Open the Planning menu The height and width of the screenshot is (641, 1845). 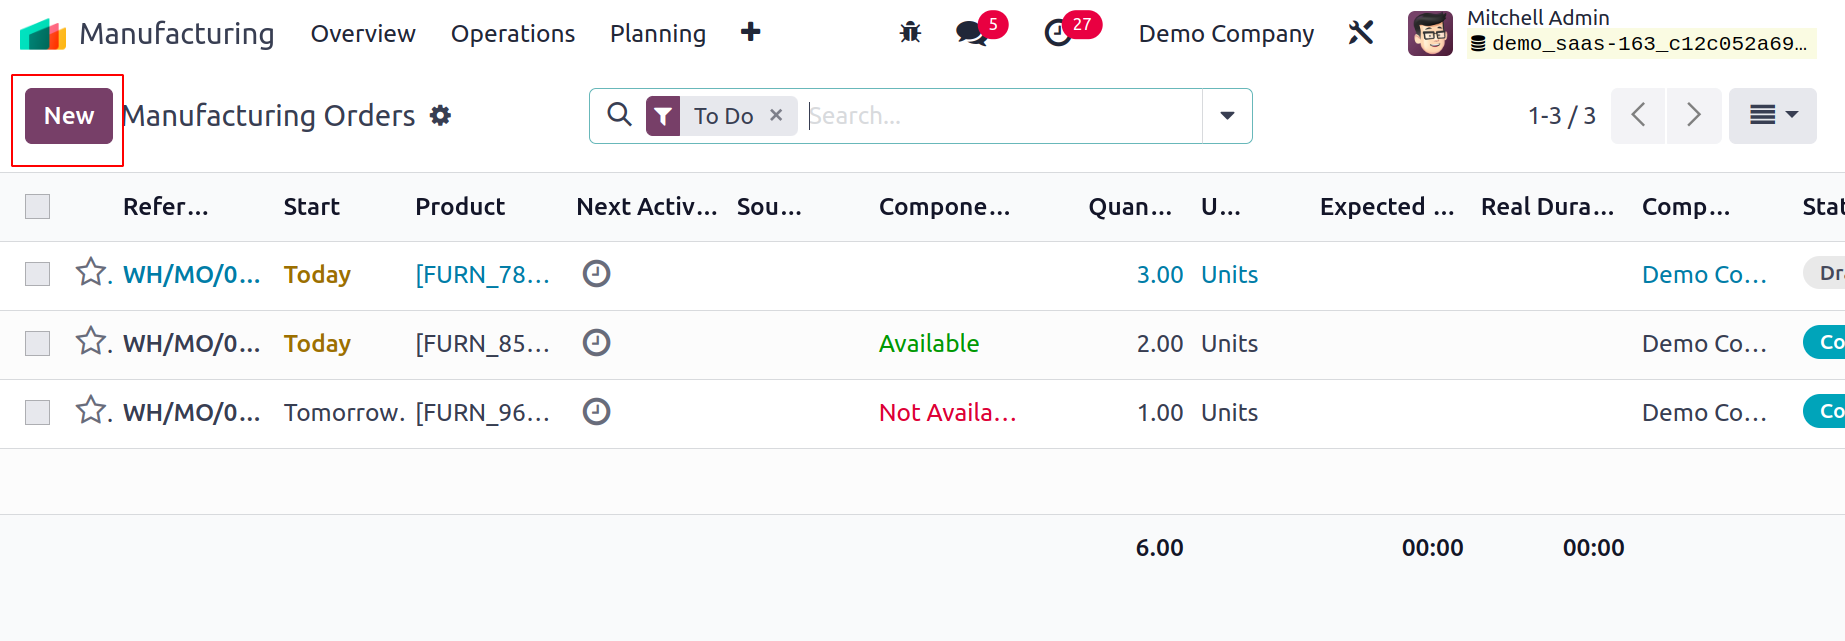coord(658,33)
